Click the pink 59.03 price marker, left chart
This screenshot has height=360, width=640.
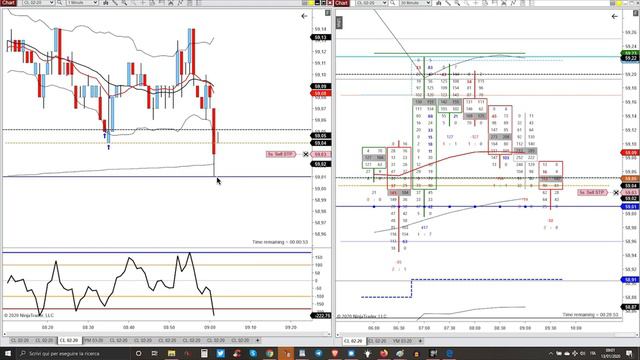[321, 154]
